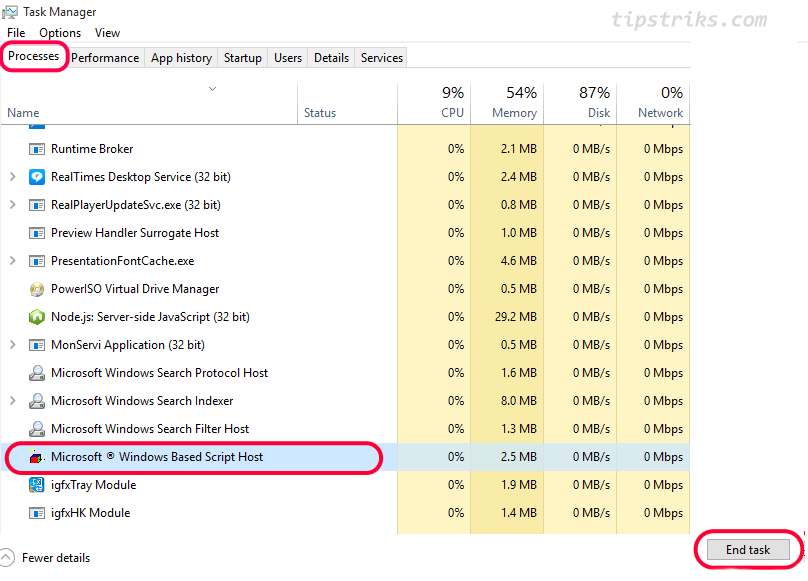
Task: Switch to the Processes tab
Action: [x=33, y=56]
